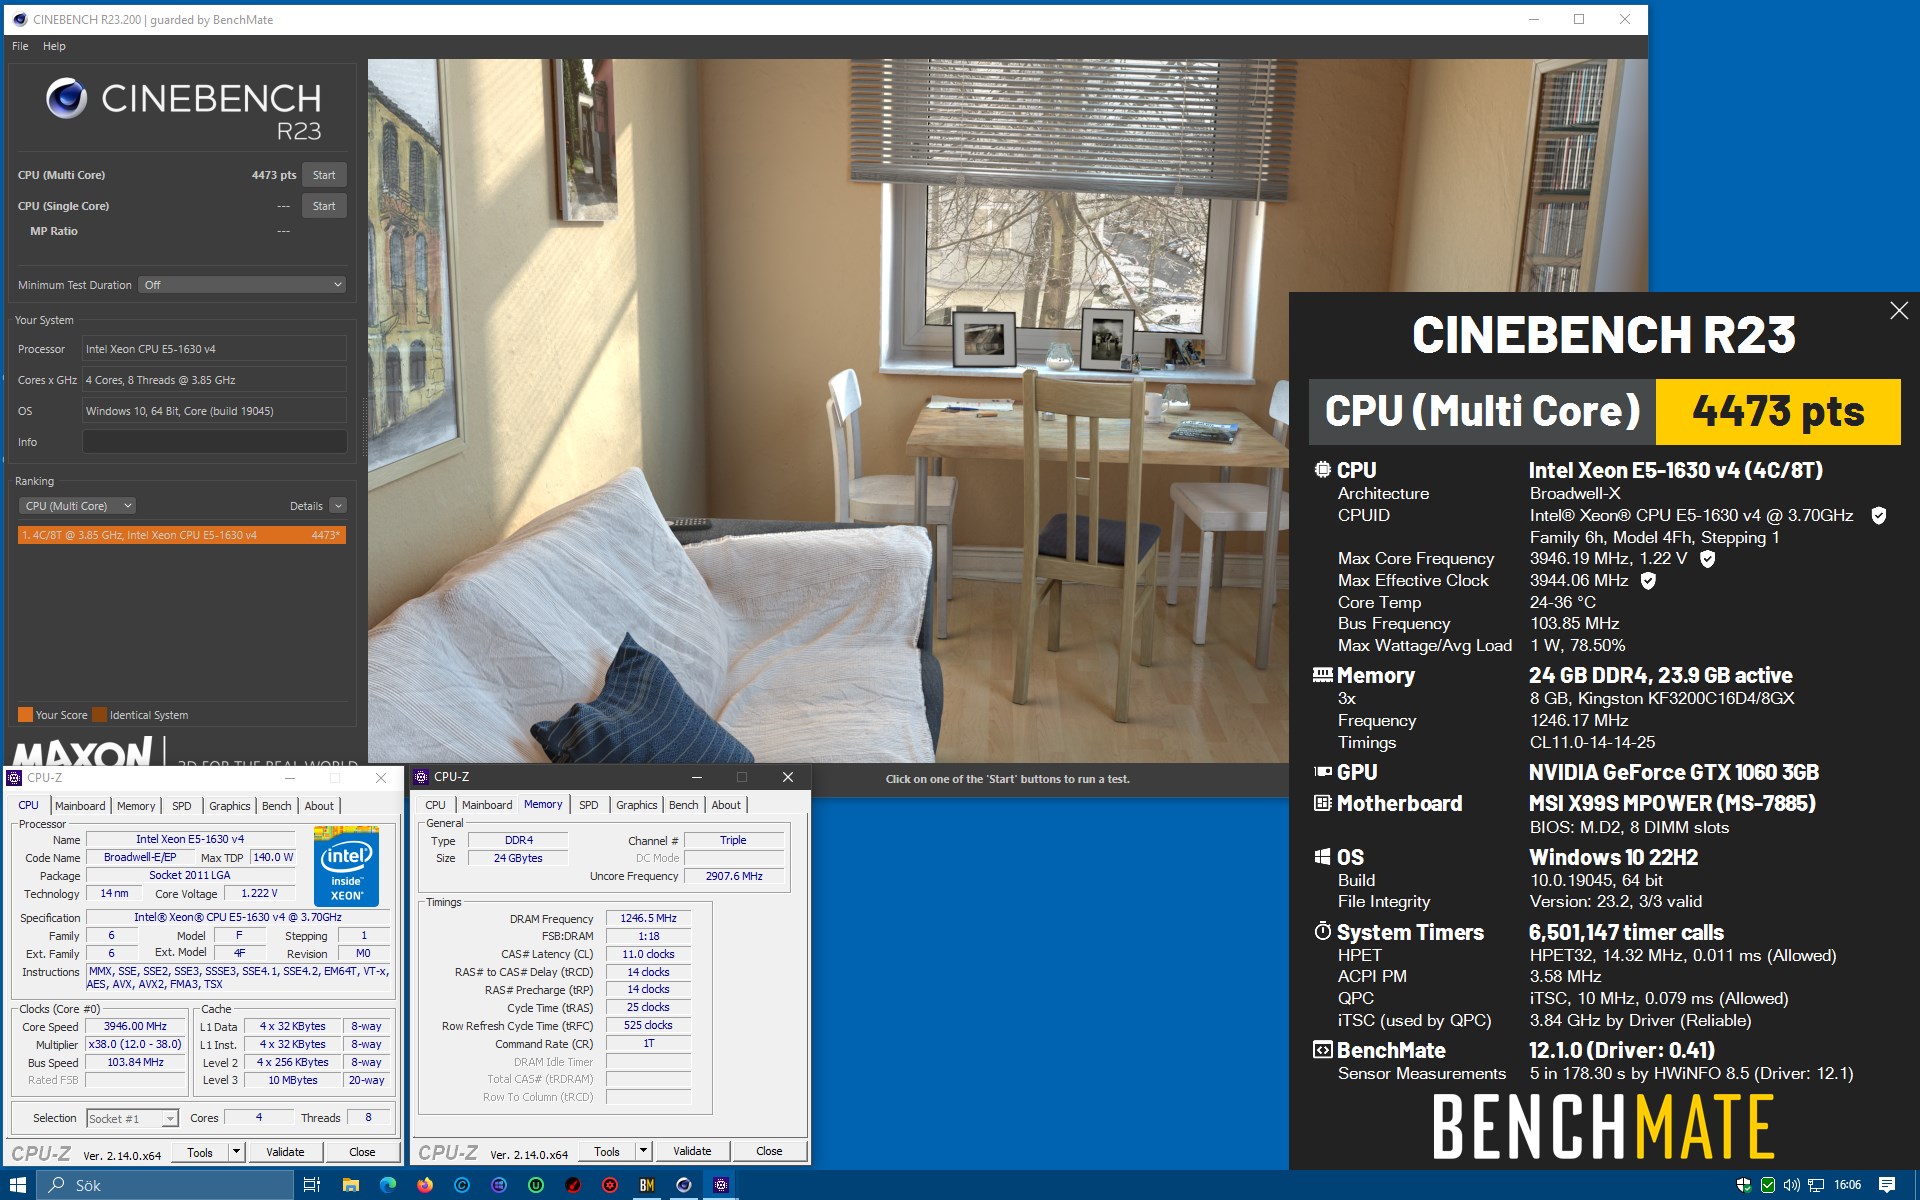The width and height of the screenshot is (1920, 1200).
Task: Click the Sök search box on taskbar
Action: pyautogui.click(x=166, y=1185)
